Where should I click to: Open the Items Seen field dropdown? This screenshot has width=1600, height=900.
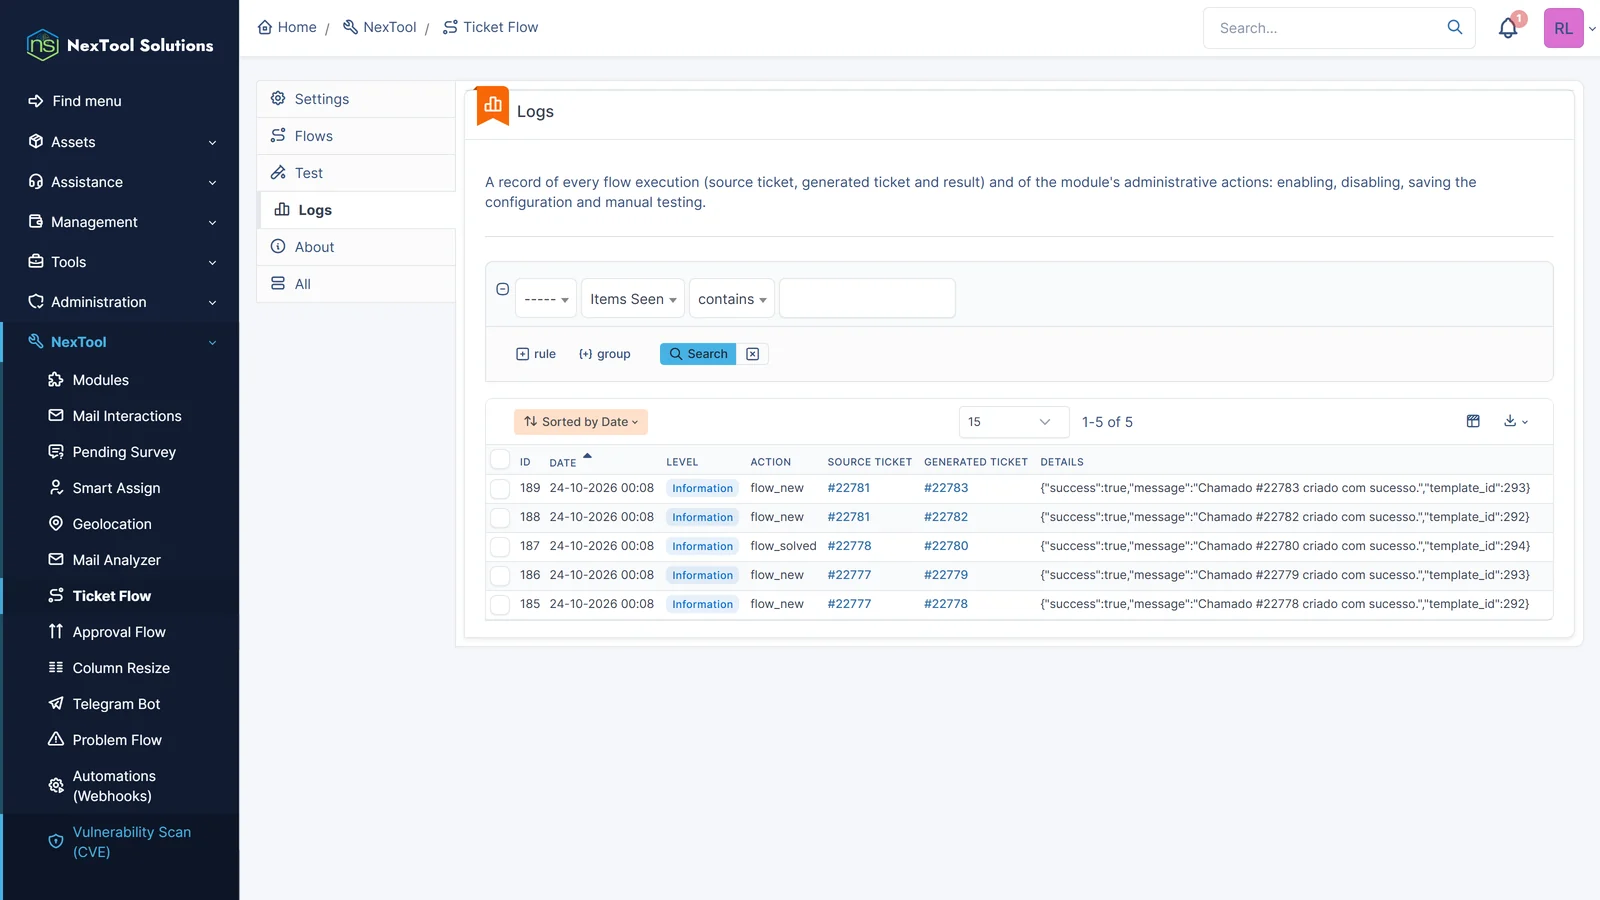point(633,299)
